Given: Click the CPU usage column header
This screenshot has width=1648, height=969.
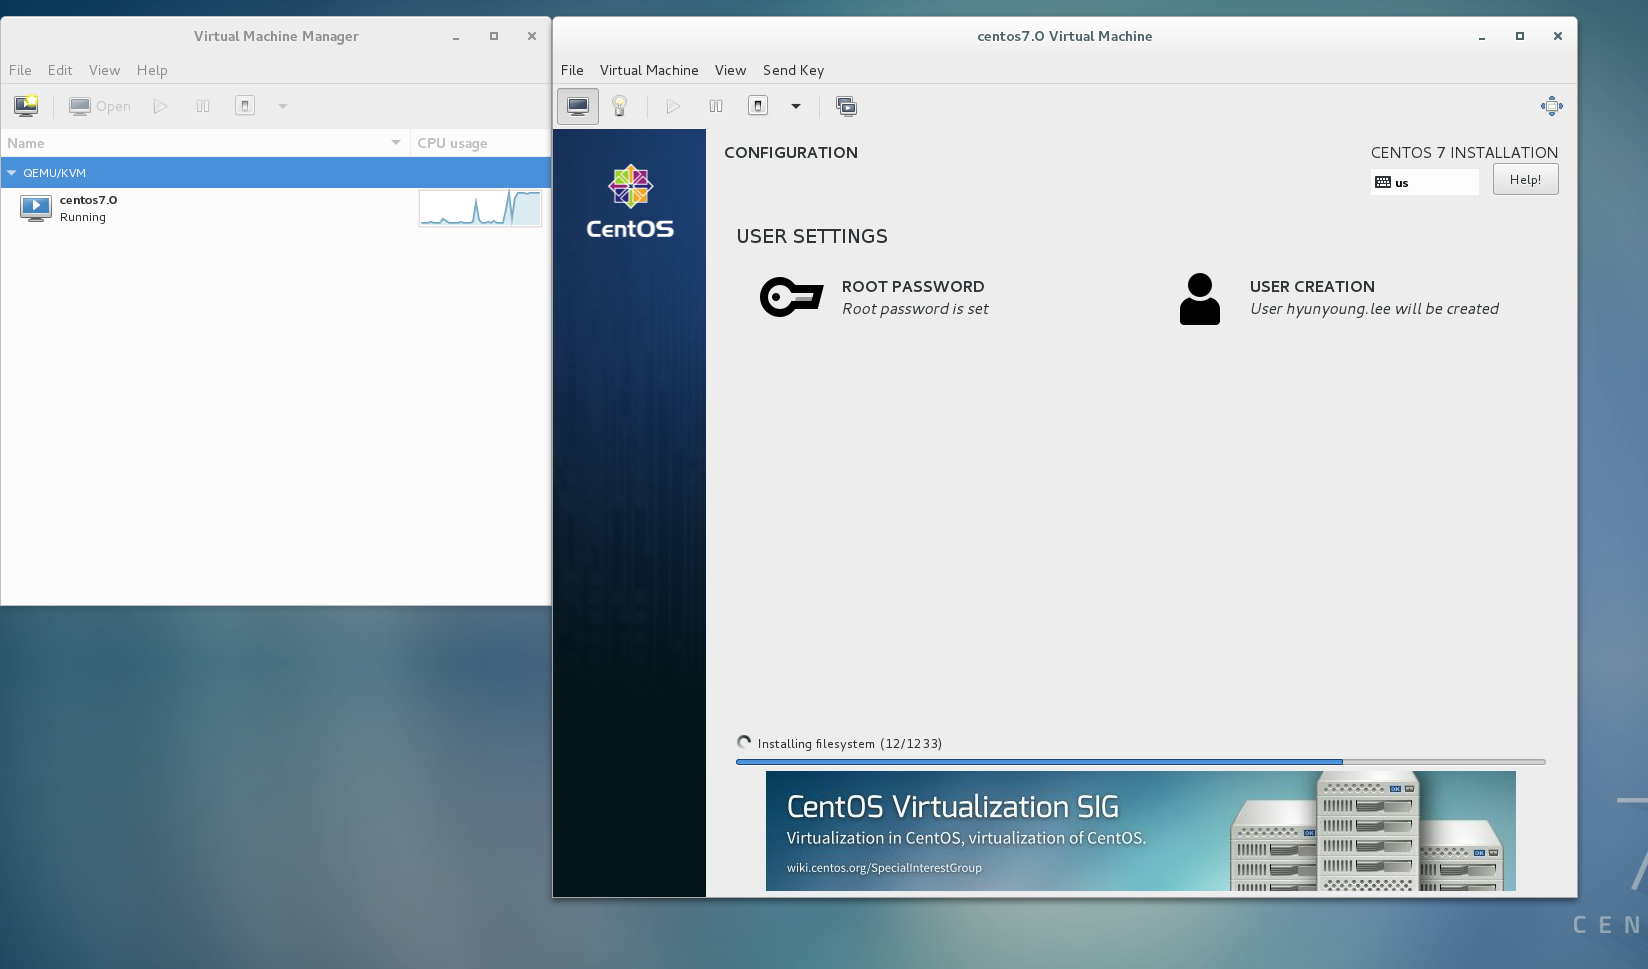Looking at the screenshot, I should pos(480,143).
